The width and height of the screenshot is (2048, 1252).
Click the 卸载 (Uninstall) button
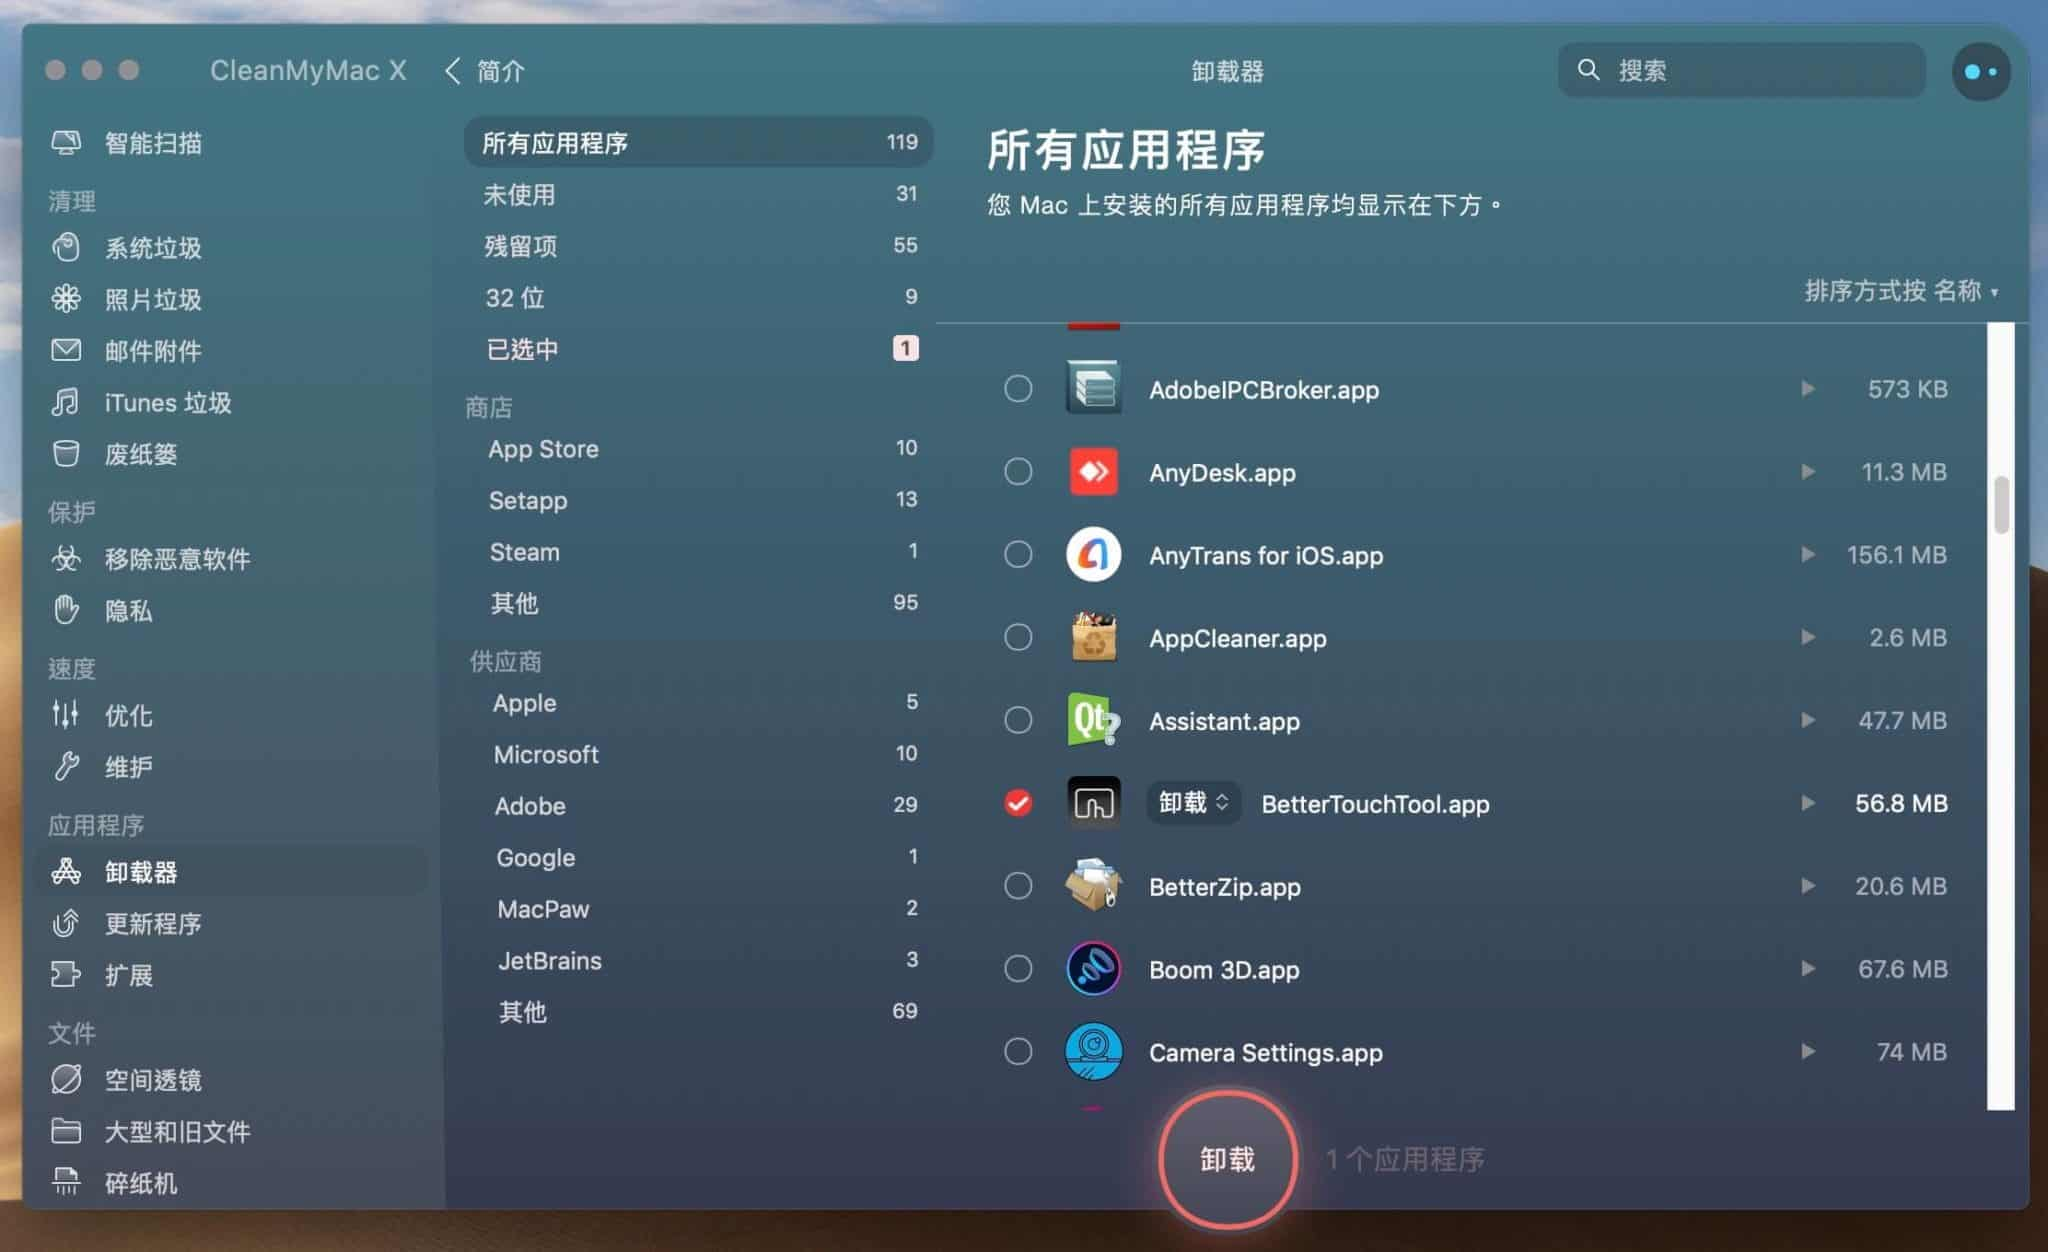click(x=1227, y=1157)
